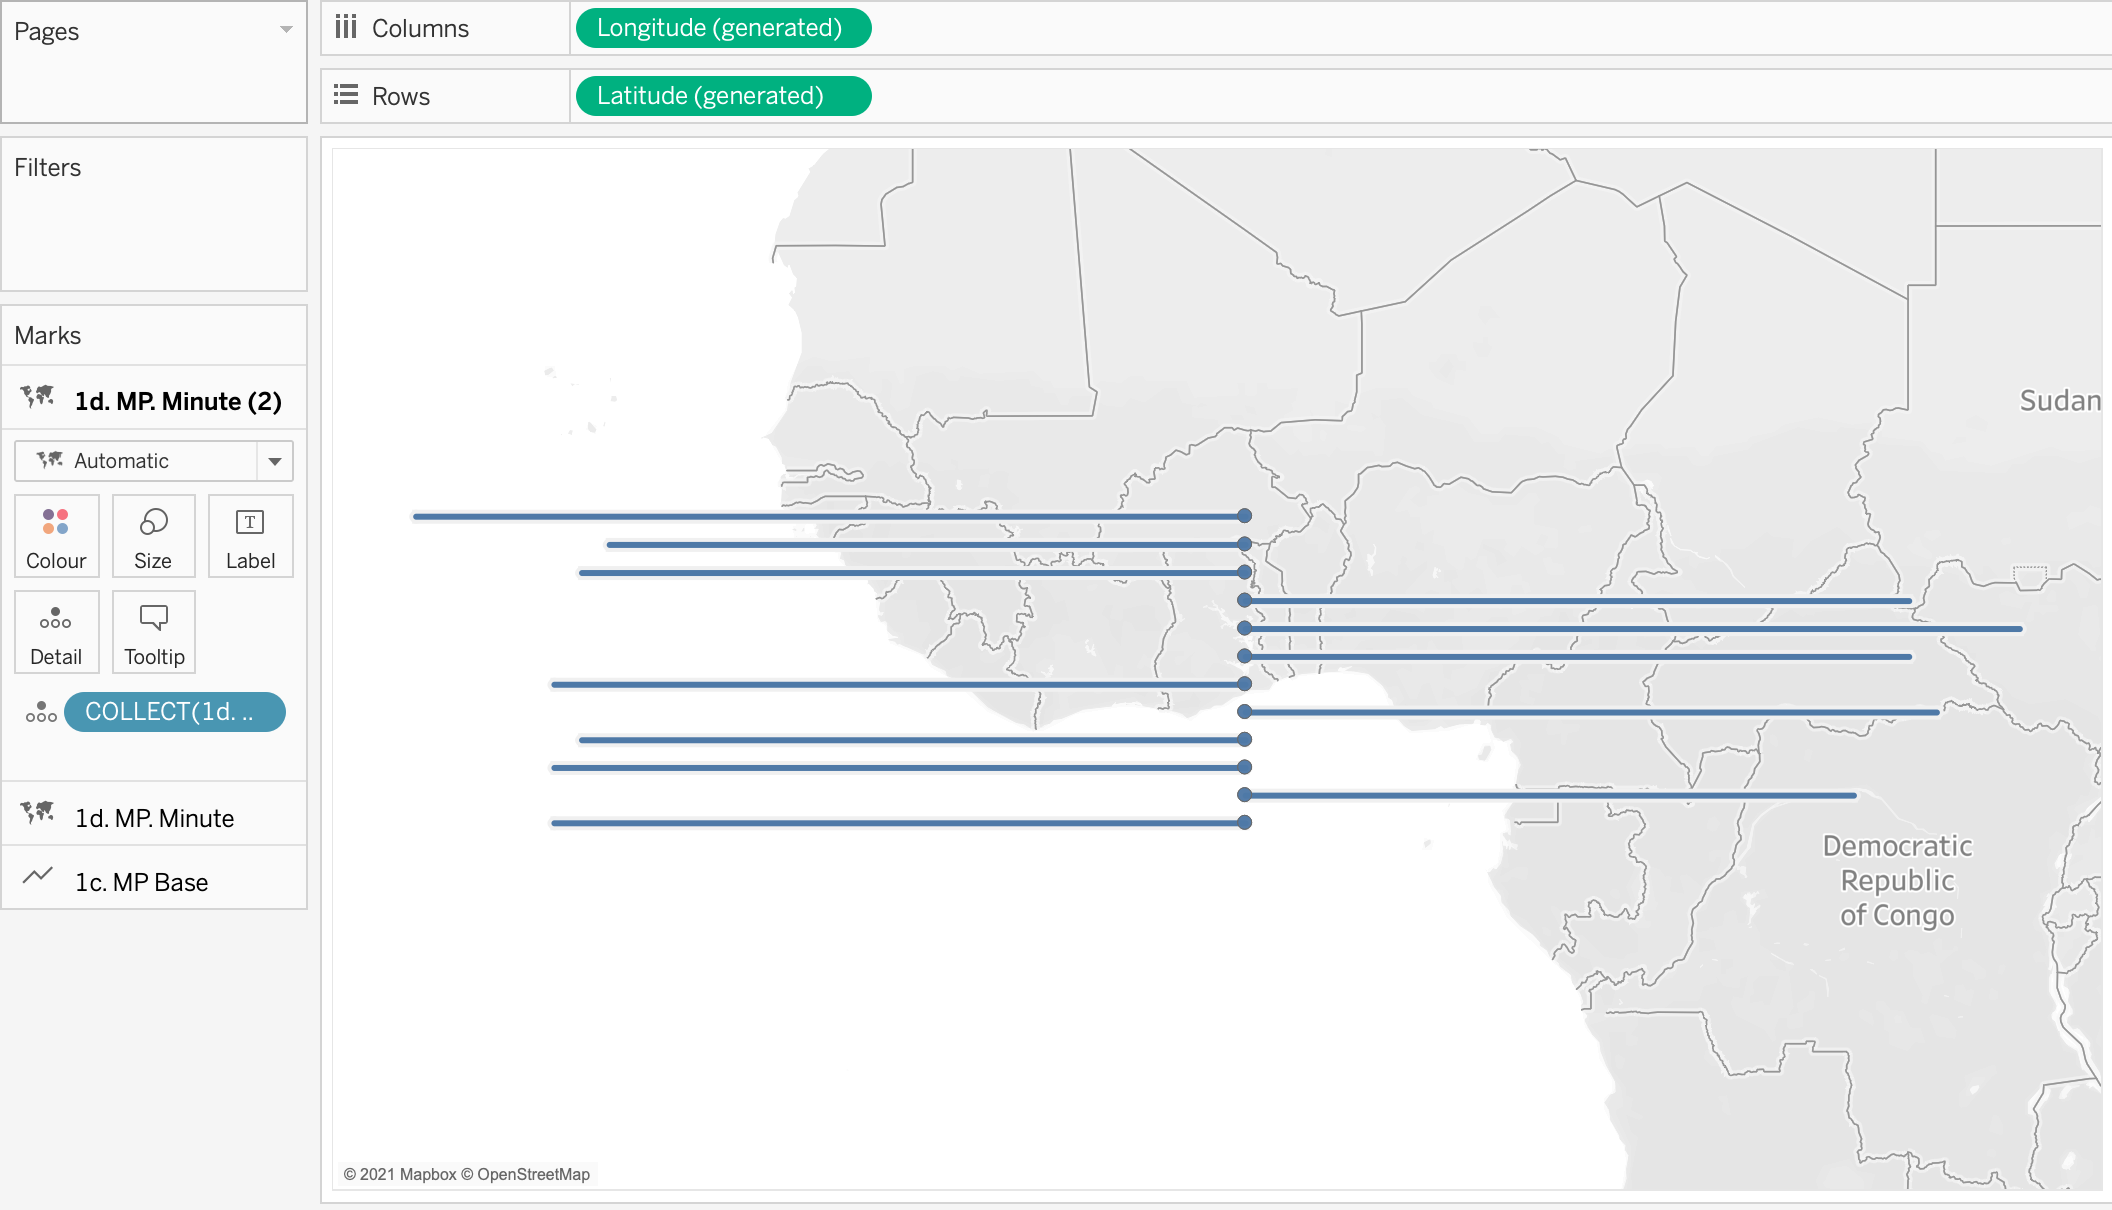Screen dimensions: 2112x1210
Task: Click the Latitude (generated) pill
Action: [722, 96]
